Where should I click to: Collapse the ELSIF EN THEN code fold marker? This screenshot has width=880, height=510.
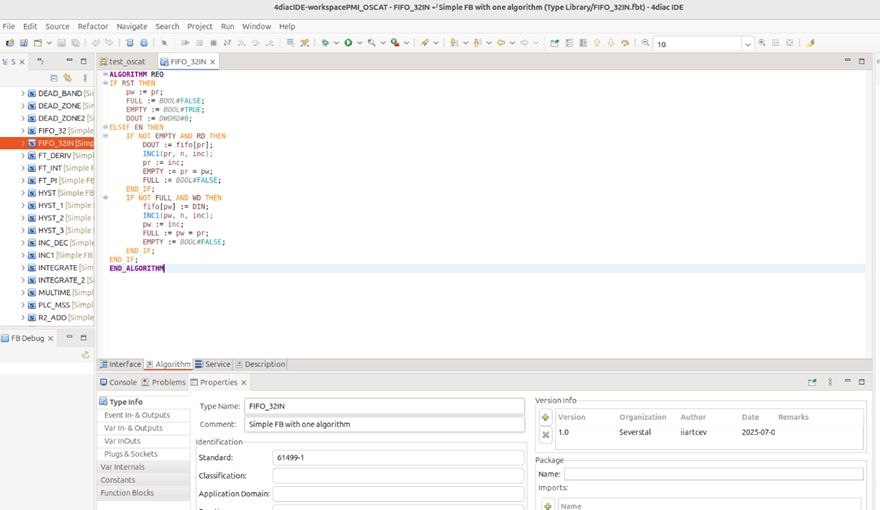coord(106,127)
